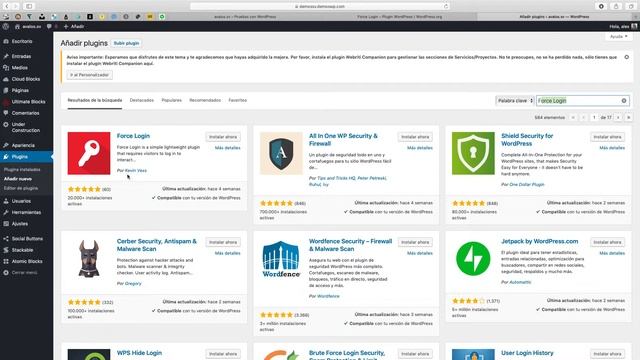Install the Force Login plugin now
The width and height of the screenshot is (640, 360).
223,137
